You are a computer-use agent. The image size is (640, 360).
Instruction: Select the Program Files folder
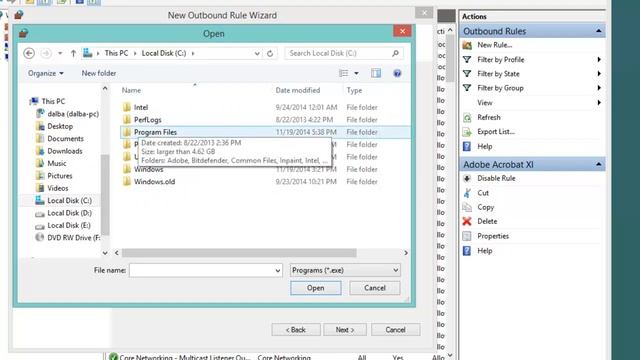(266, 132)
